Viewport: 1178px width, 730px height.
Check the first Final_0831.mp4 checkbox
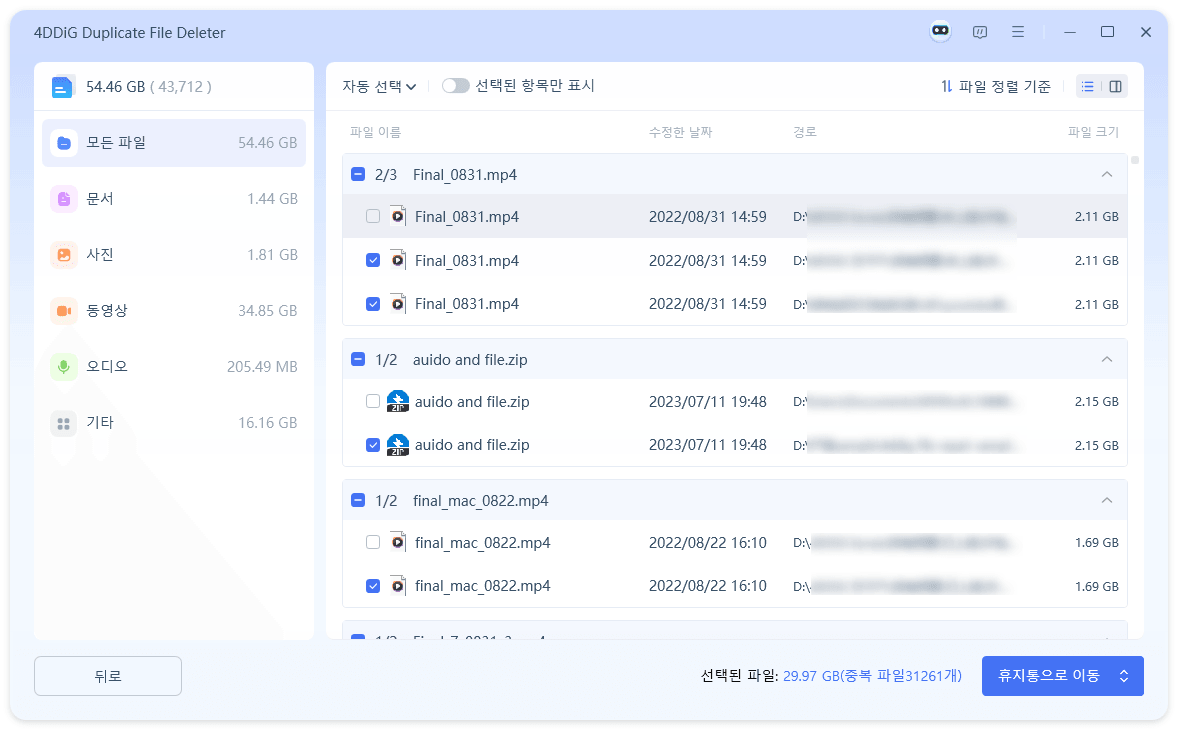click(373, 216)
